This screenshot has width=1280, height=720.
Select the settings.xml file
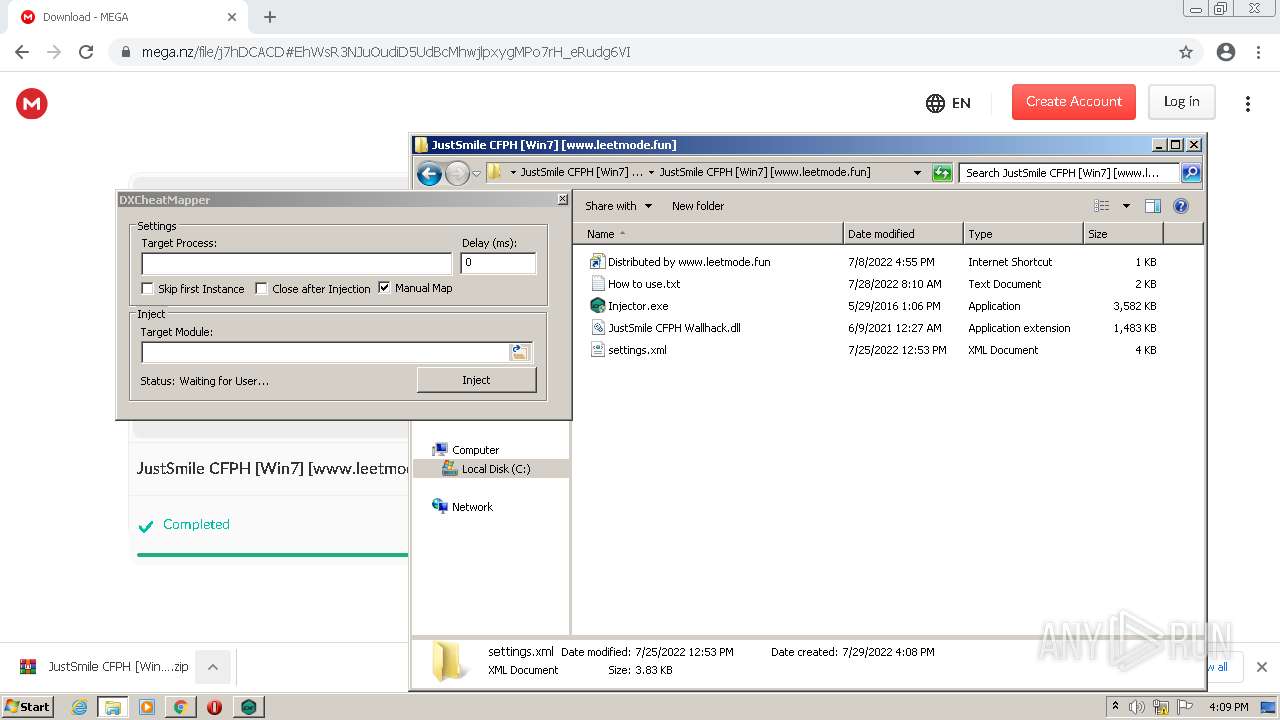(637, 350)
